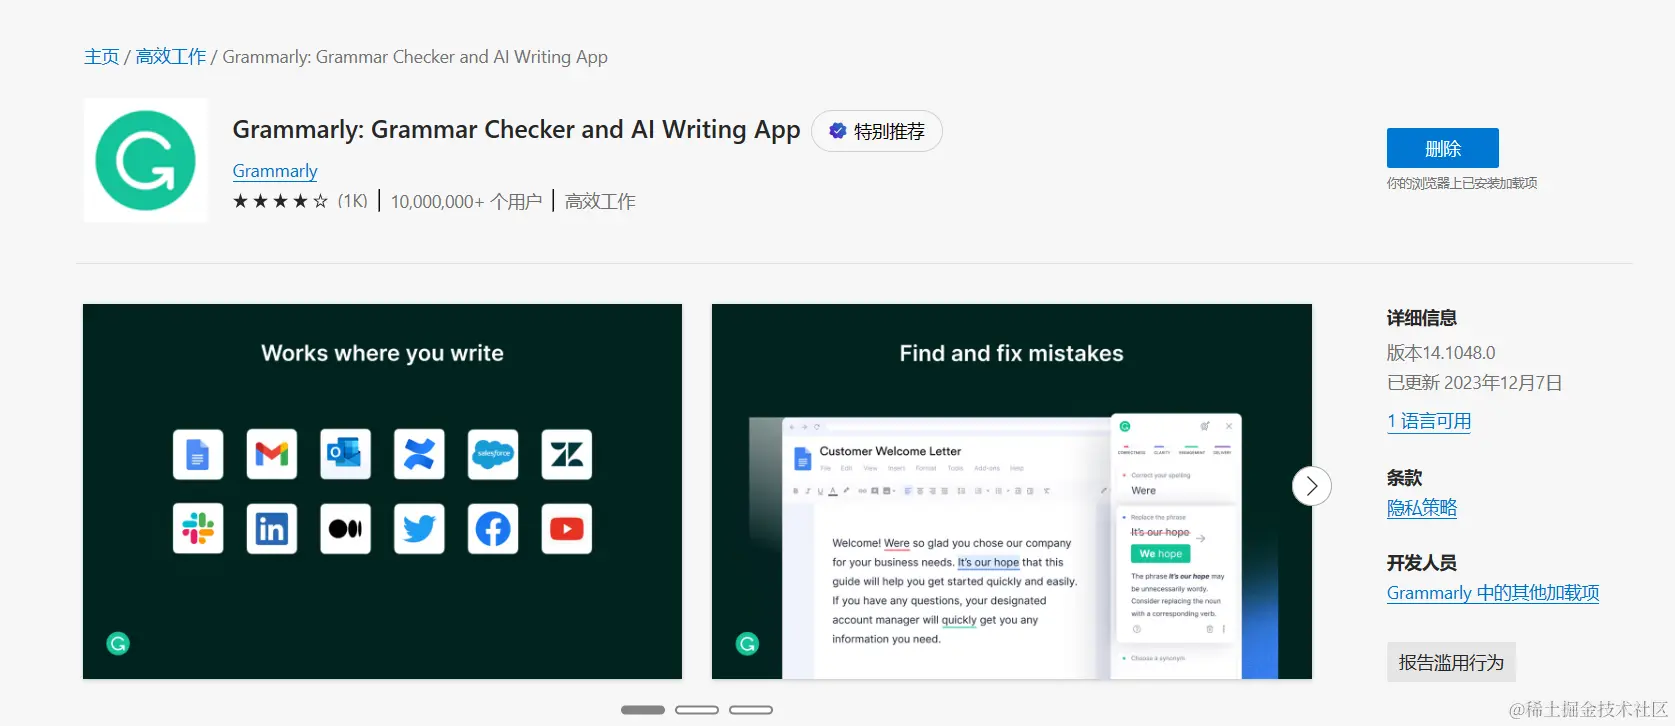Click the 报告滥用行为 report abuse button

tap(1451, 662)
